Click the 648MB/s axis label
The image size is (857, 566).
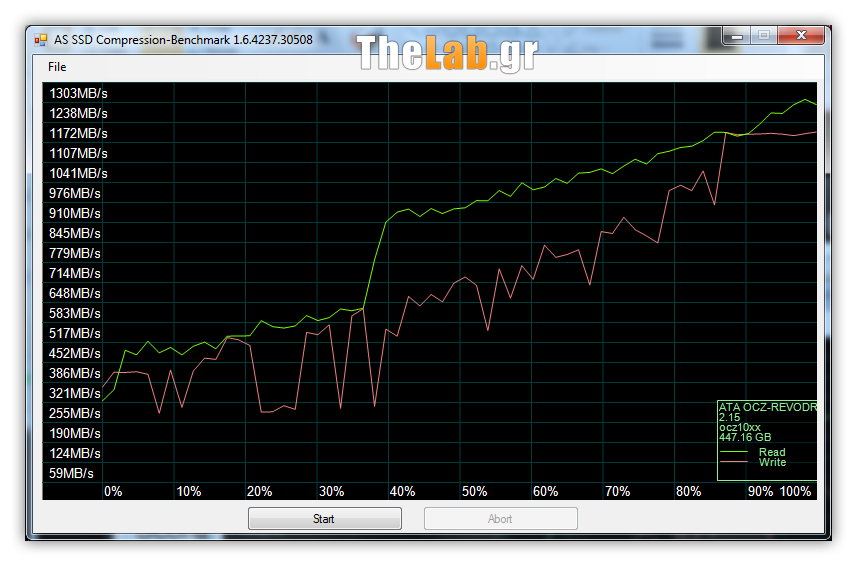click(75, 293)
